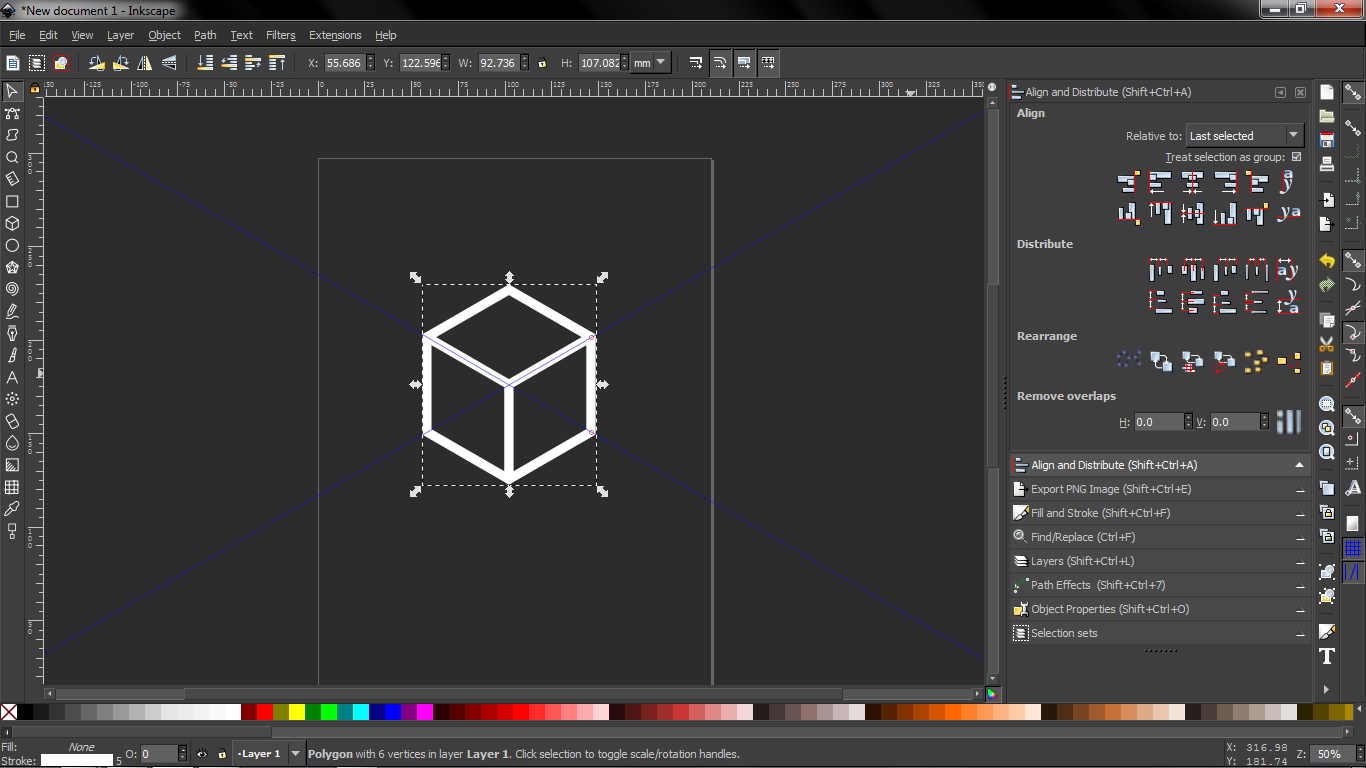Image resolution: width=1366 pixels, height=768 pixels.
Task: Toggle snap to grids button
Action: click(x=1352, y=548)
